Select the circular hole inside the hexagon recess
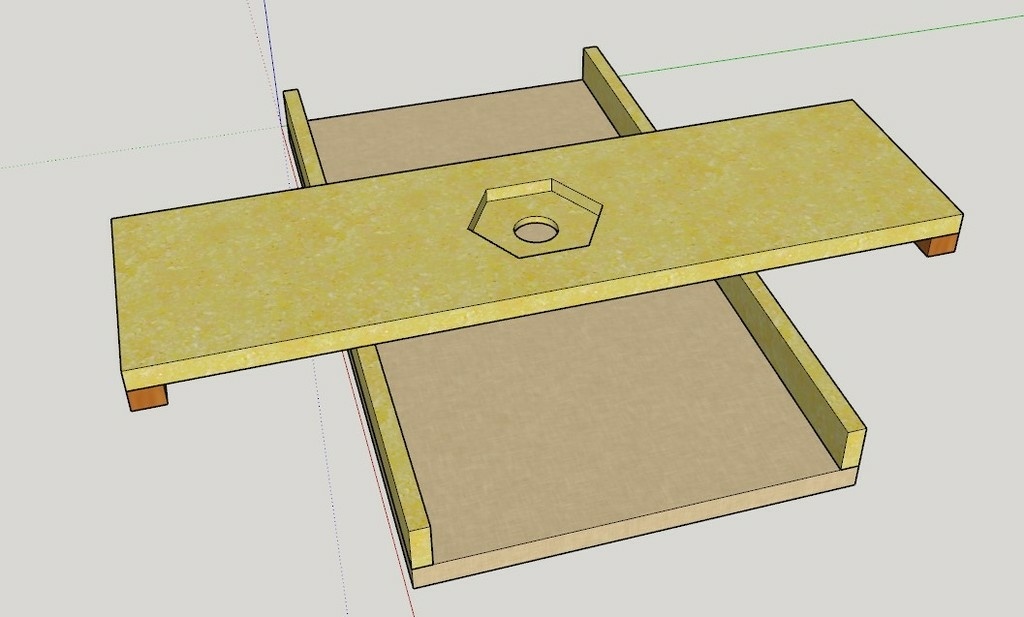This screenshot has width=1024, height=617. pyautogui.click(x=536, y=230)
